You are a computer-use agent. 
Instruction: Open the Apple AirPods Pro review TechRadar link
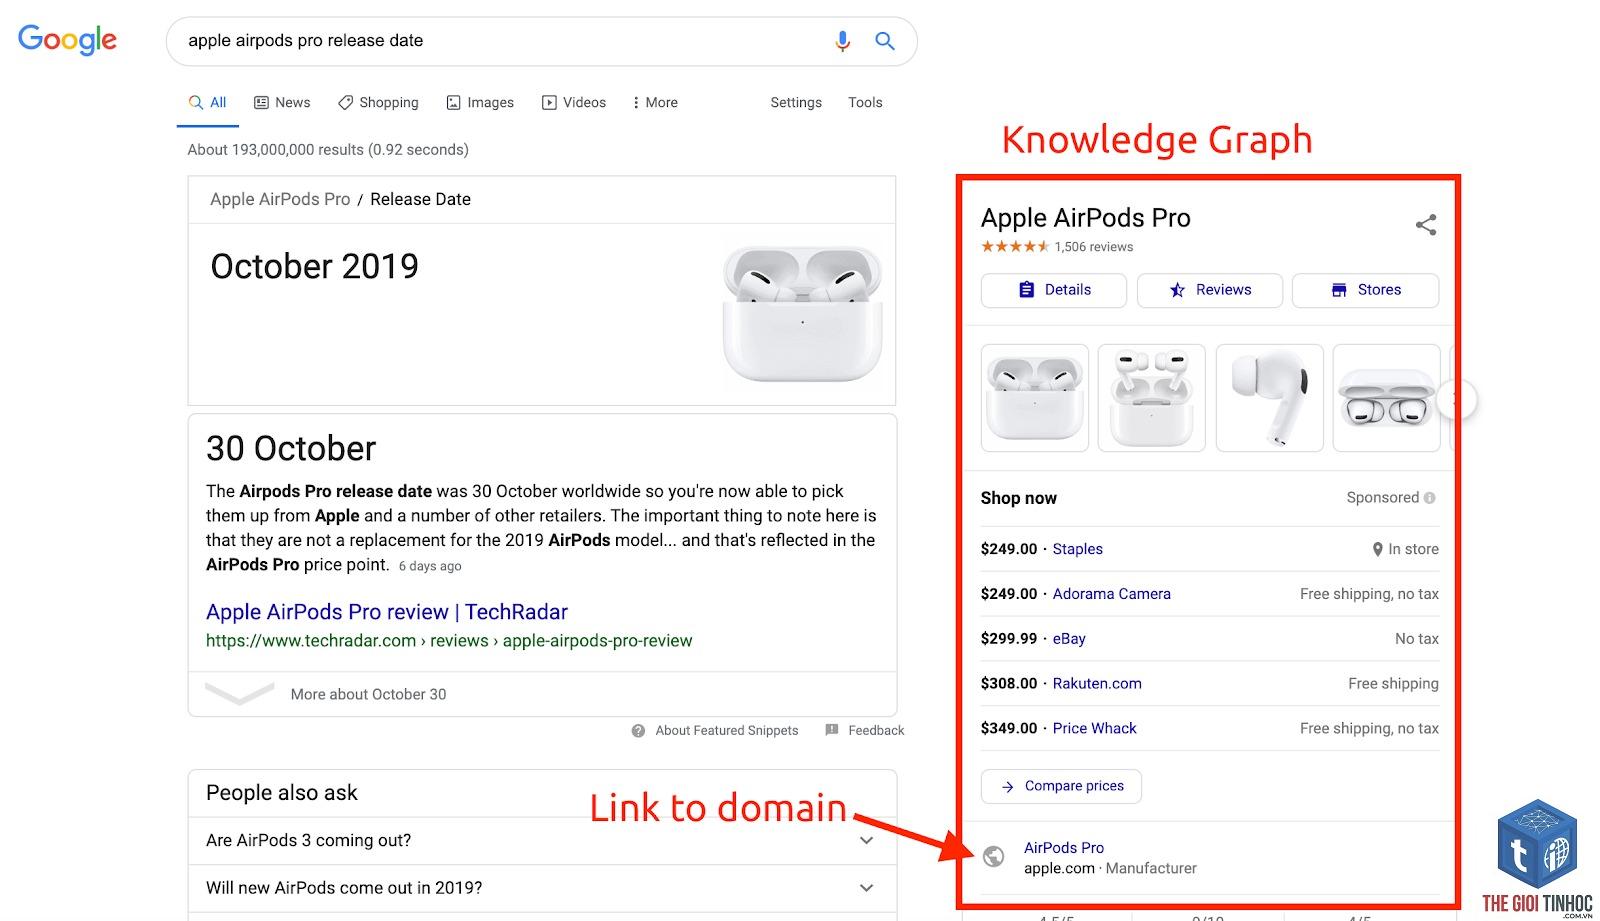[x=387, y=612]
